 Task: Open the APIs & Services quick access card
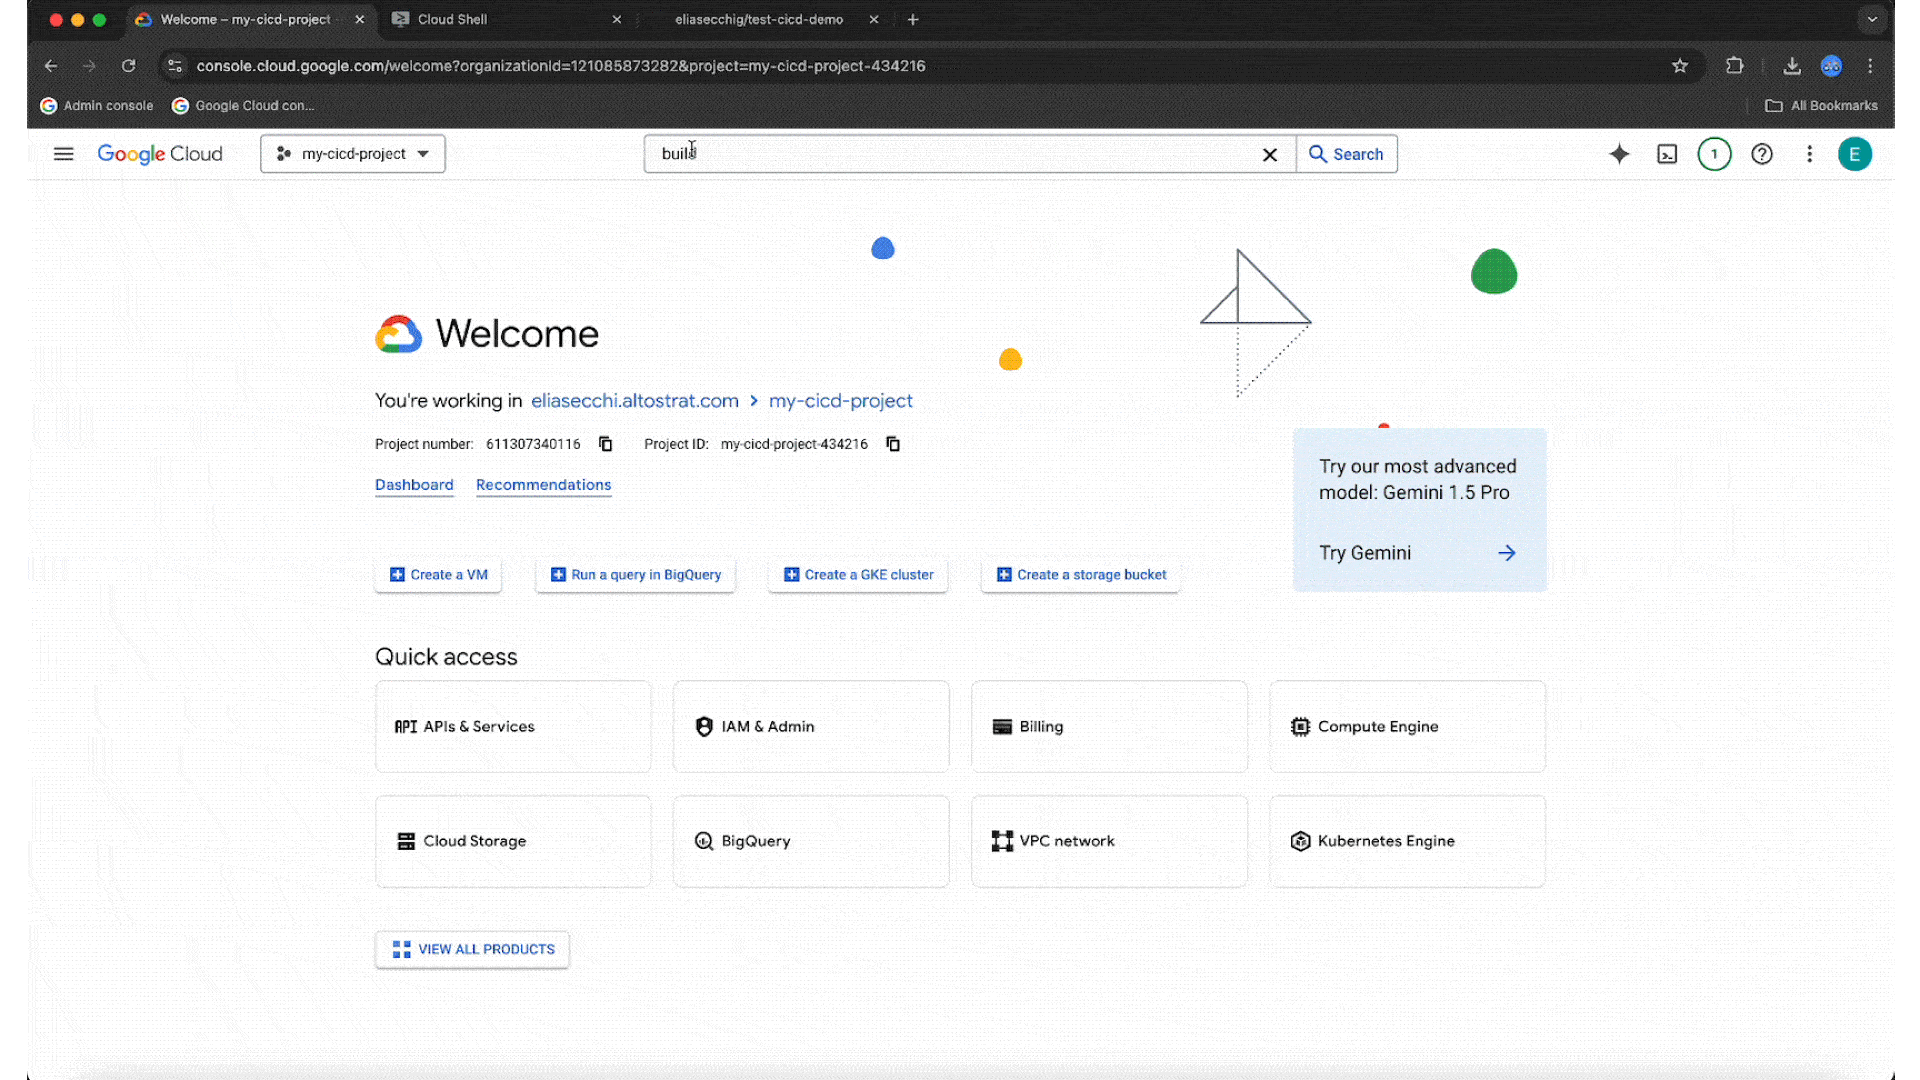pos(513,727)
